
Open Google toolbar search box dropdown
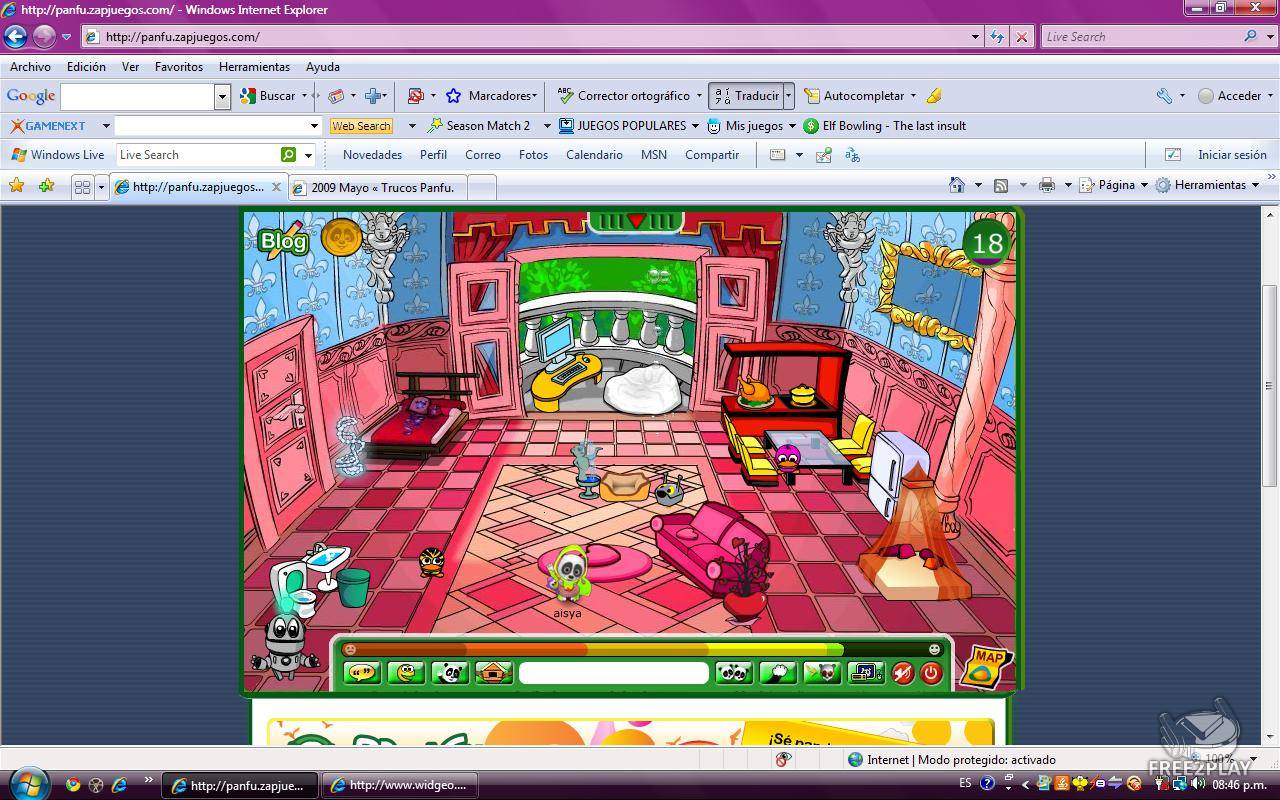coord(222,96)
